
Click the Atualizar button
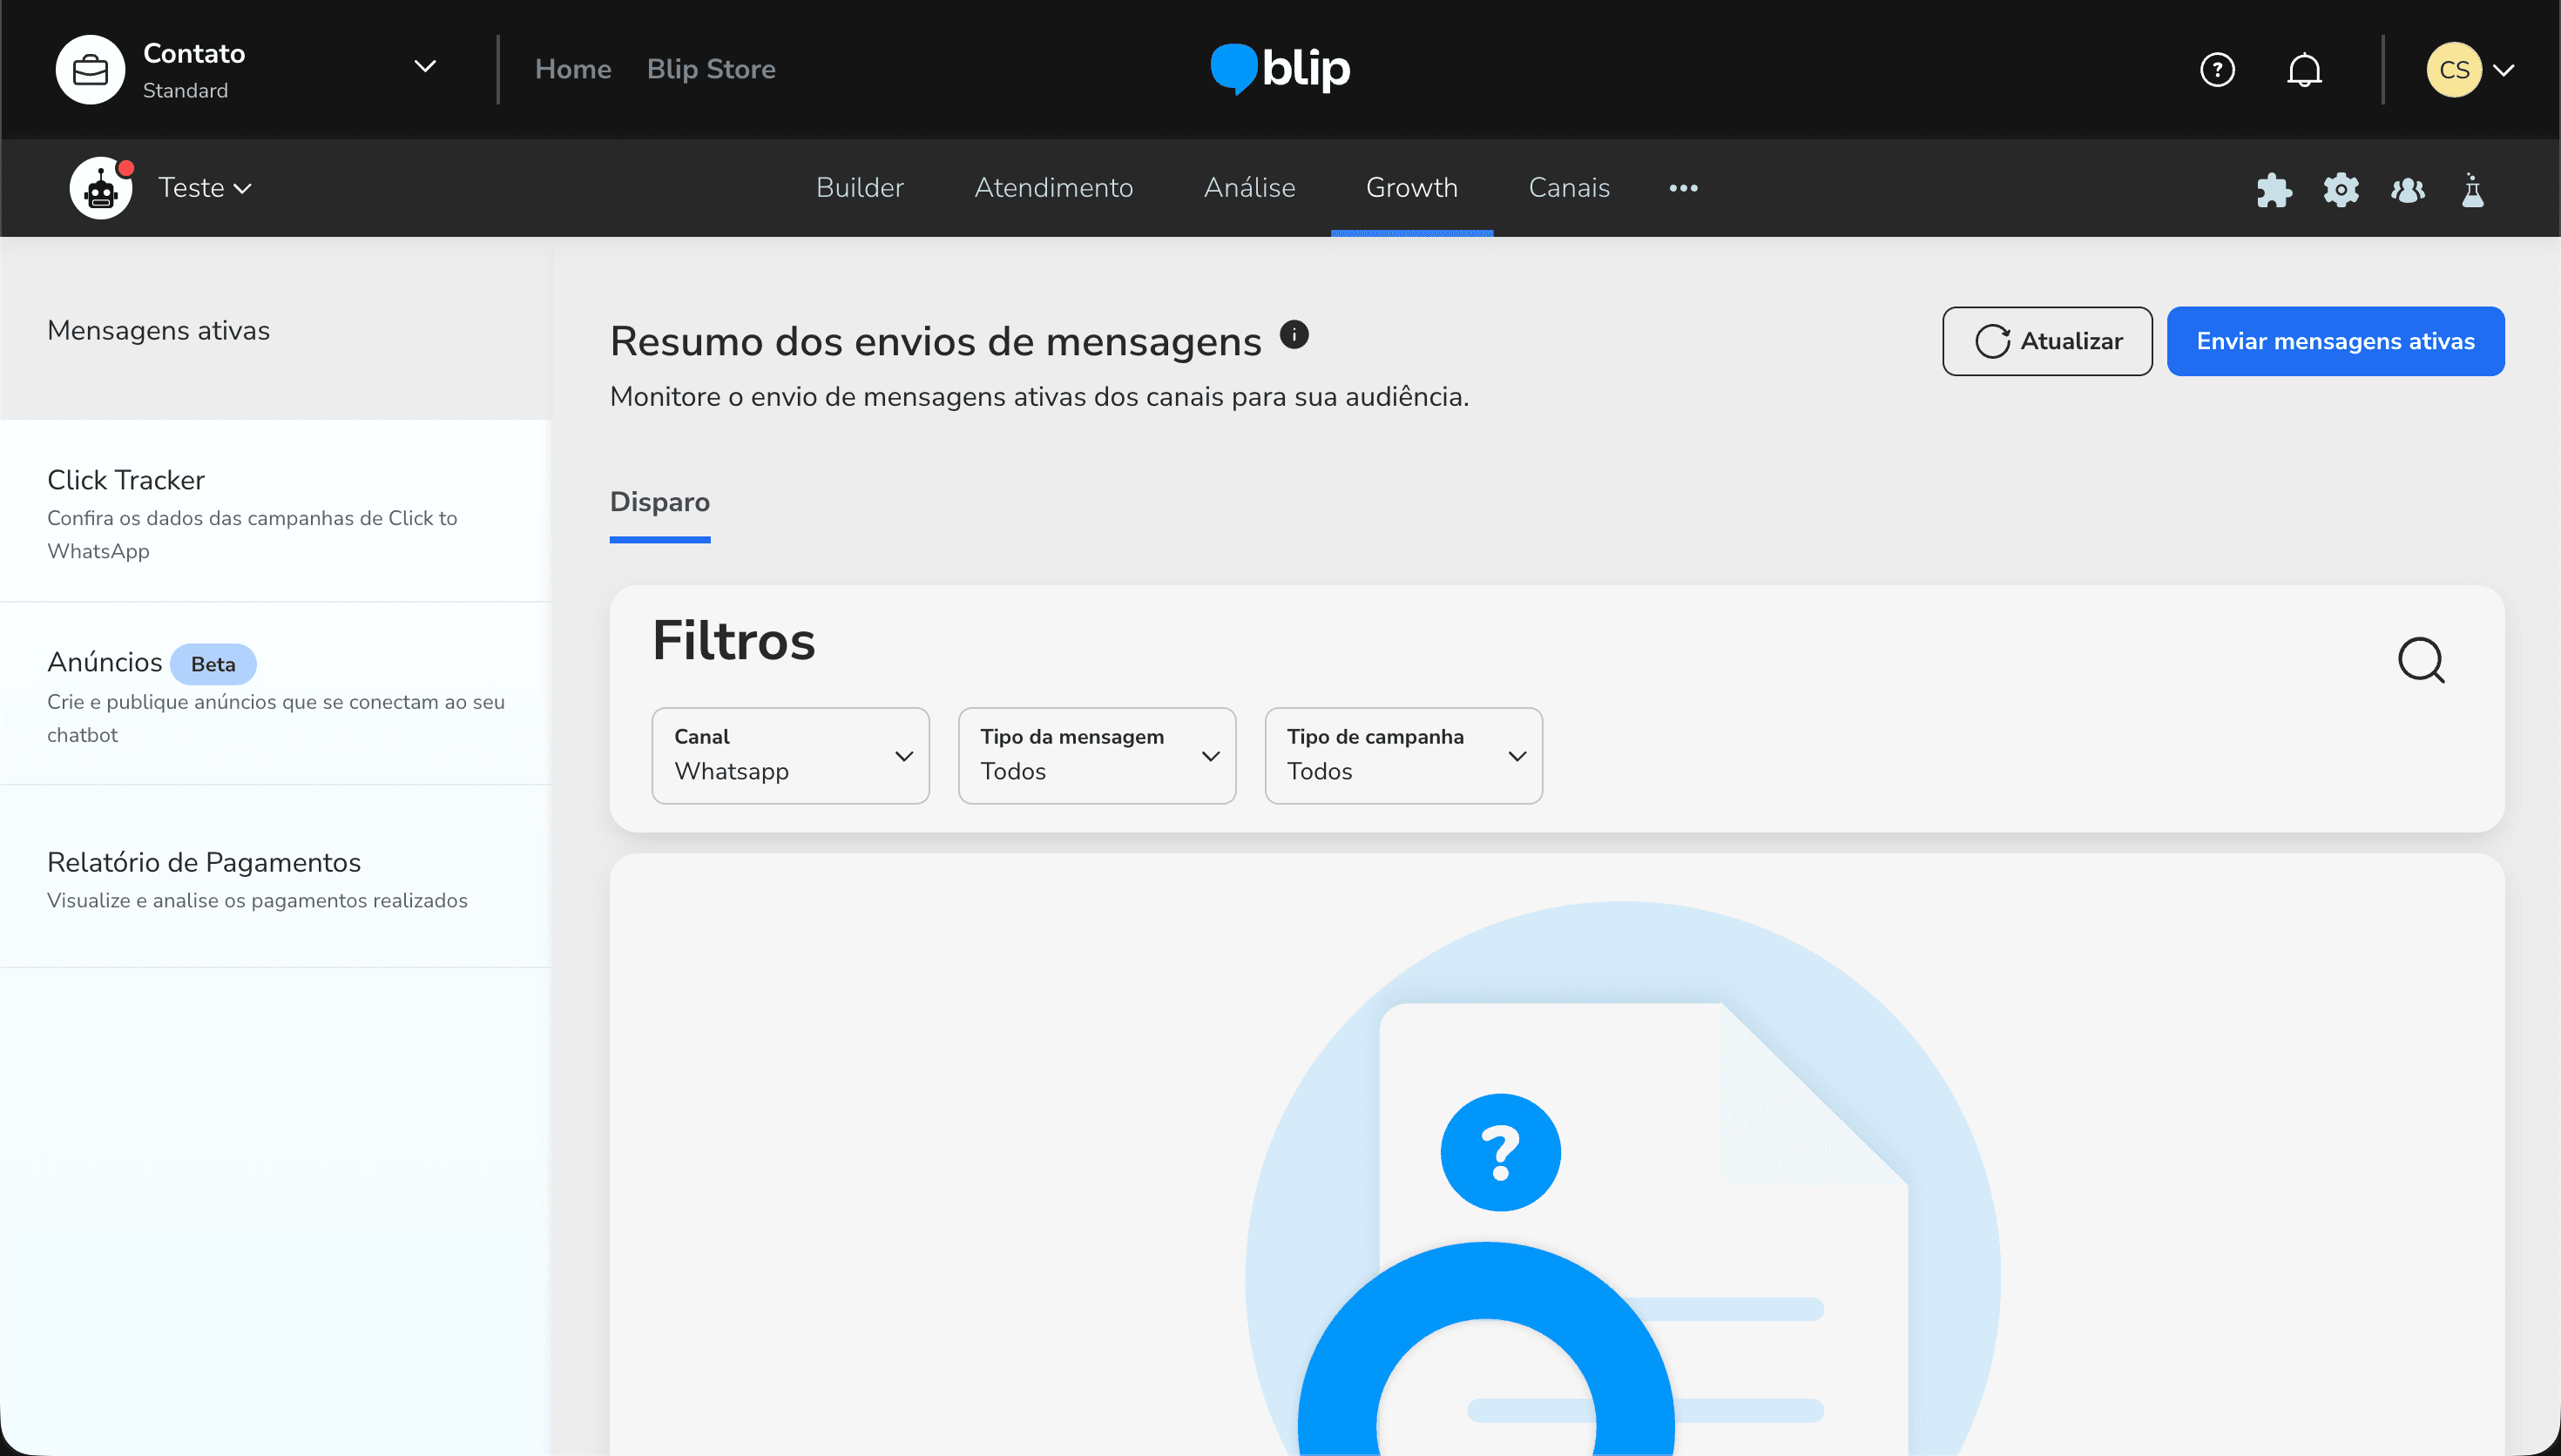pyautogui.click(x=2047, y=341)
